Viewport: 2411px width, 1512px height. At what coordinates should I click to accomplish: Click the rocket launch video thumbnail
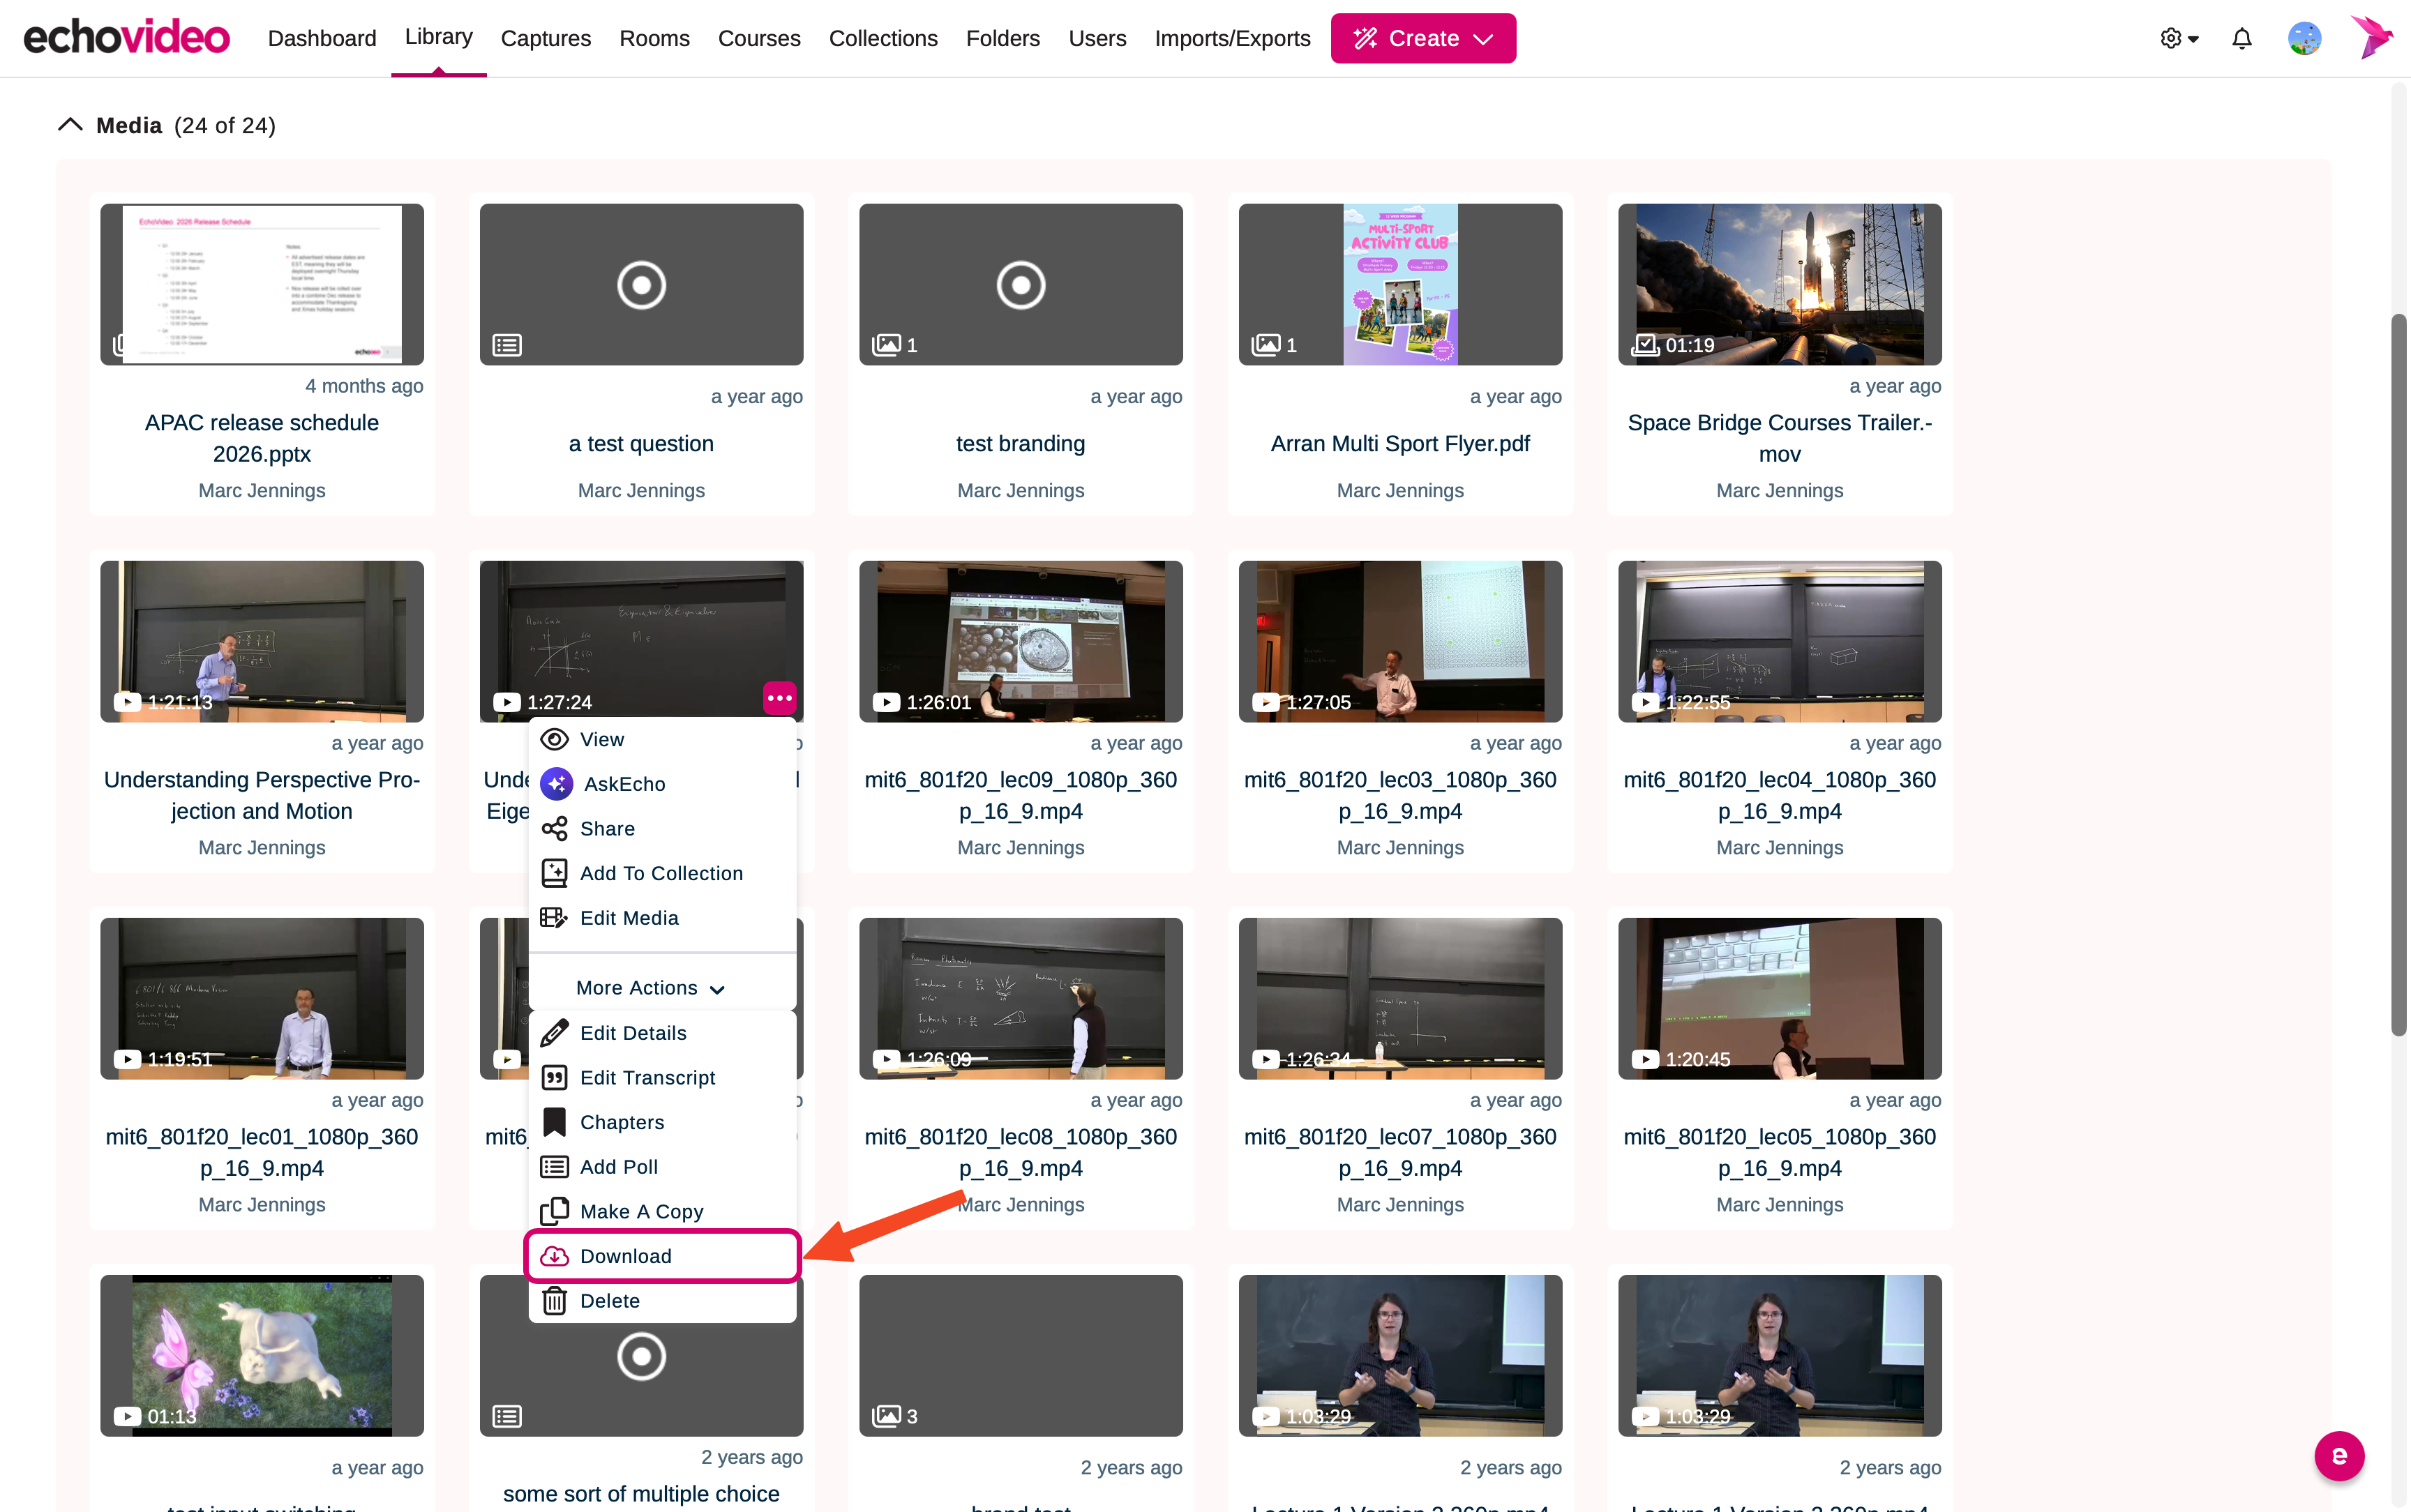[1779, 284]
